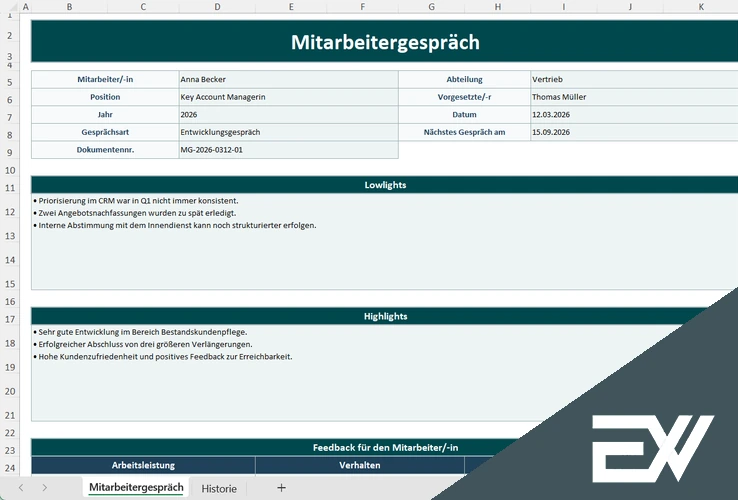This screenshot has width=738, height=500.
Task: Click the Hohe Kundenzufriedenheit line
Action: [x=163, y=356]
